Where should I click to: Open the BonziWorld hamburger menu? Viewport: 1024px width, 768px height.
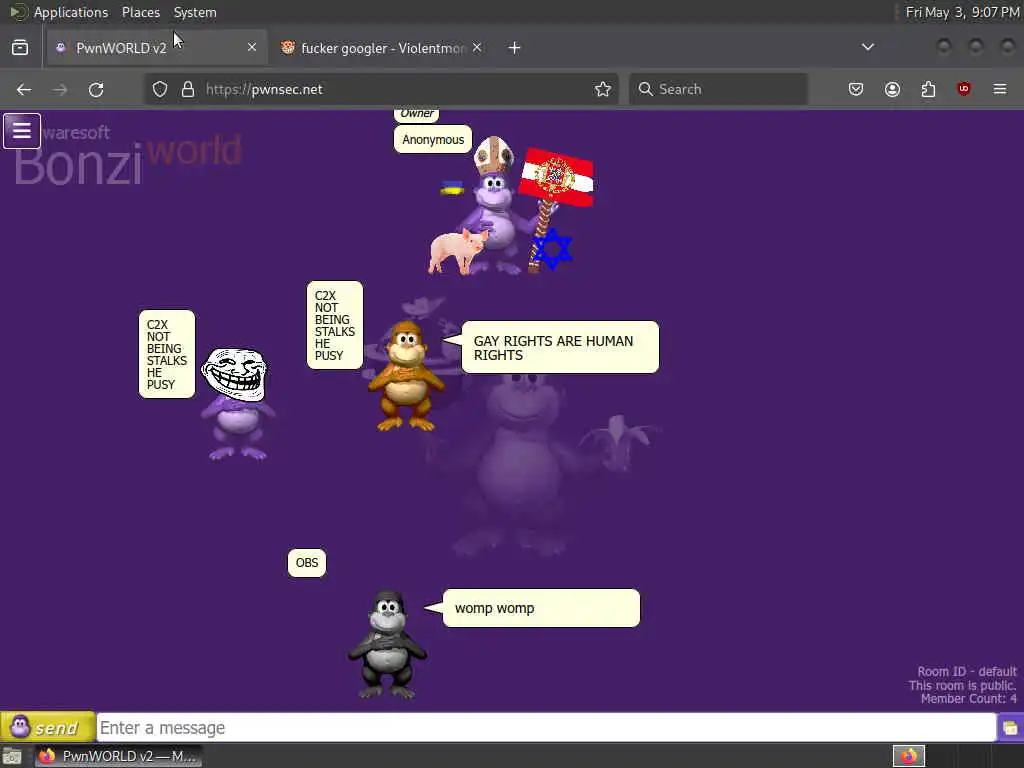click(x=22, y=131)
